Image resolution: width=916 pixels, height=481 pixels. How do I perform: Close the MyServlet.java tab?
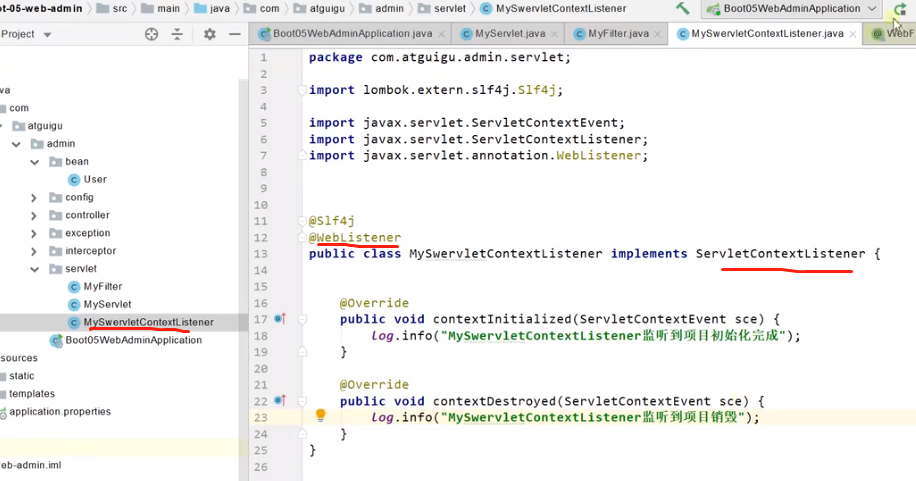pos(554,34)
